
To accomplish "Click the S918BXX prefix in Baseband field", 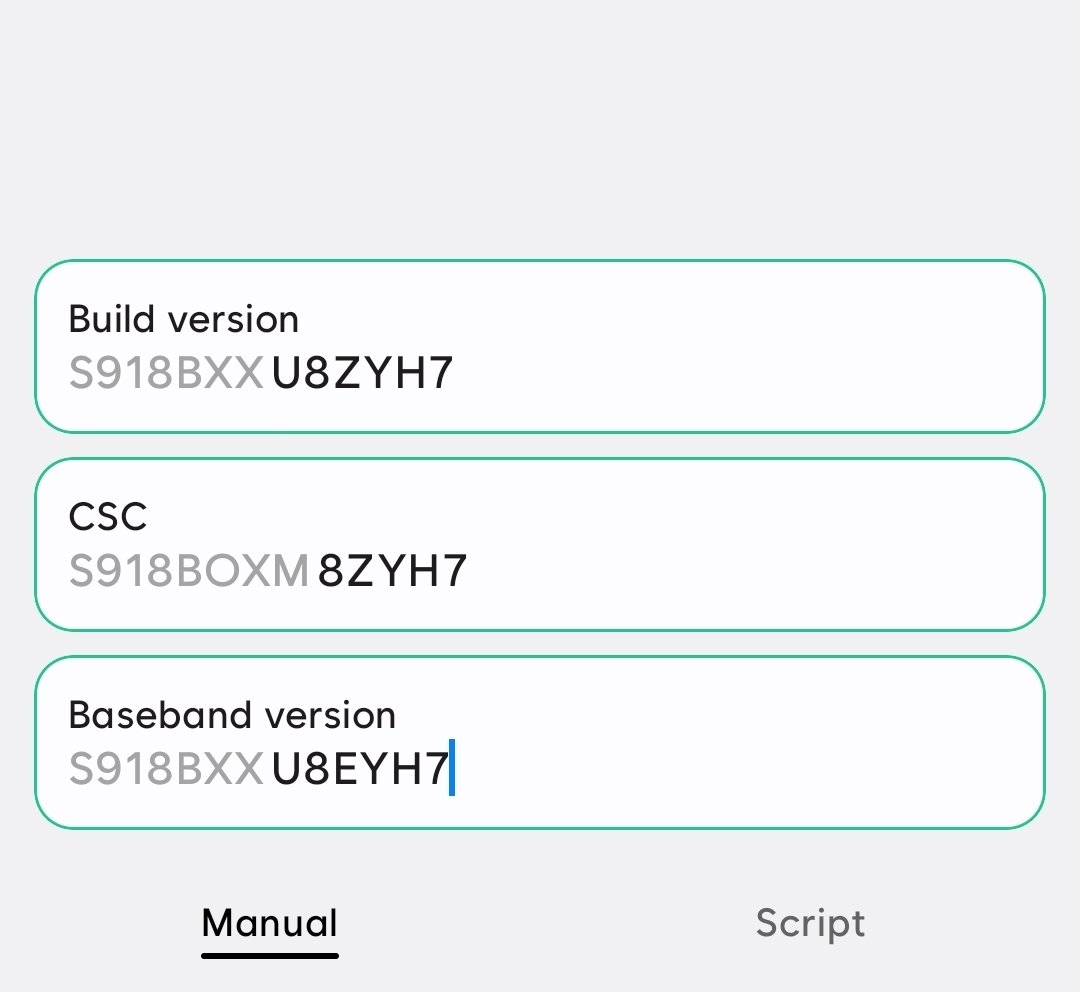I will click(165, 768).
